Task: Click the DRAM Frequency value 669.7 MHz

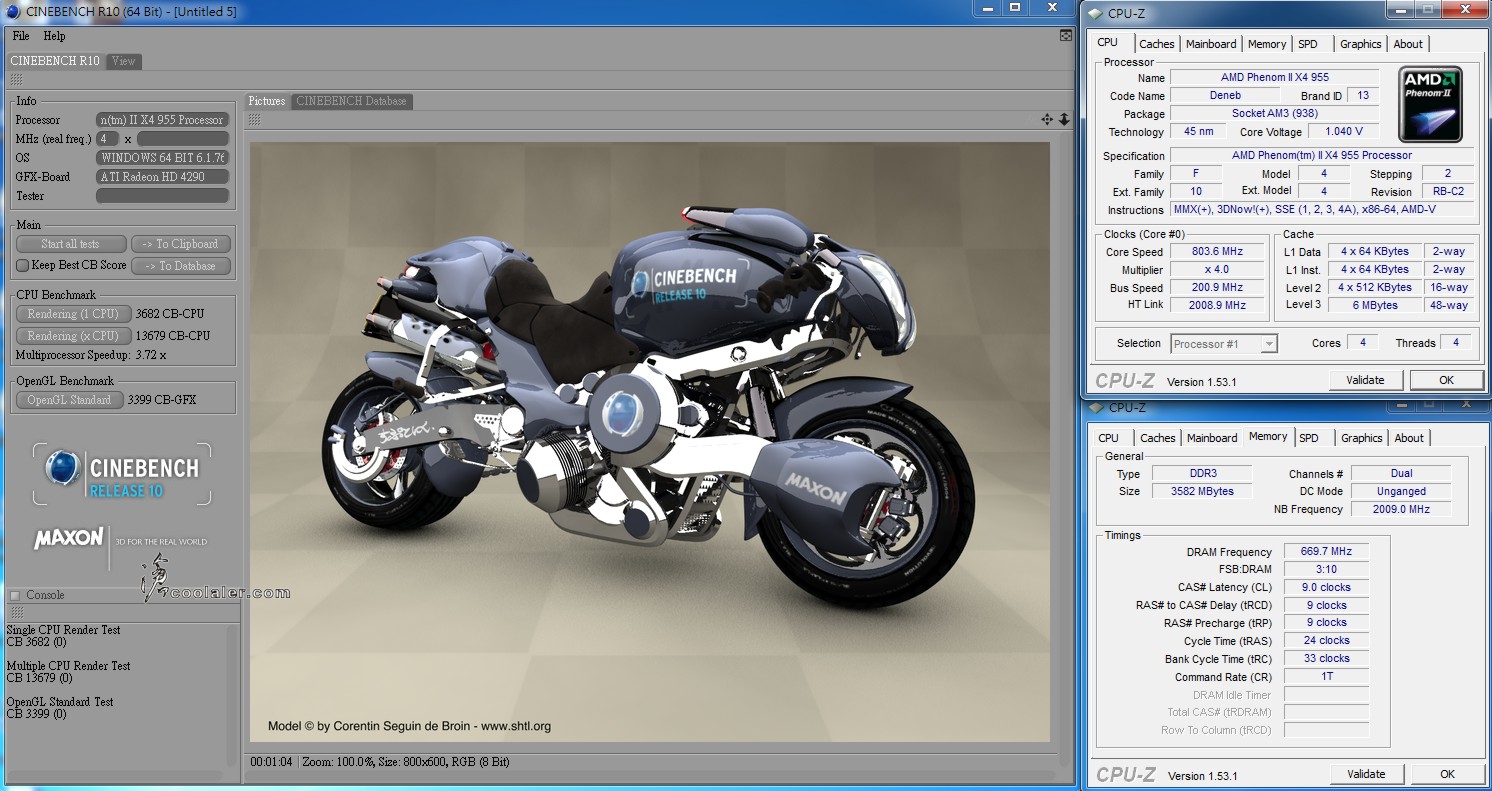Action: pyautogui.click(x=1326, y=552)
